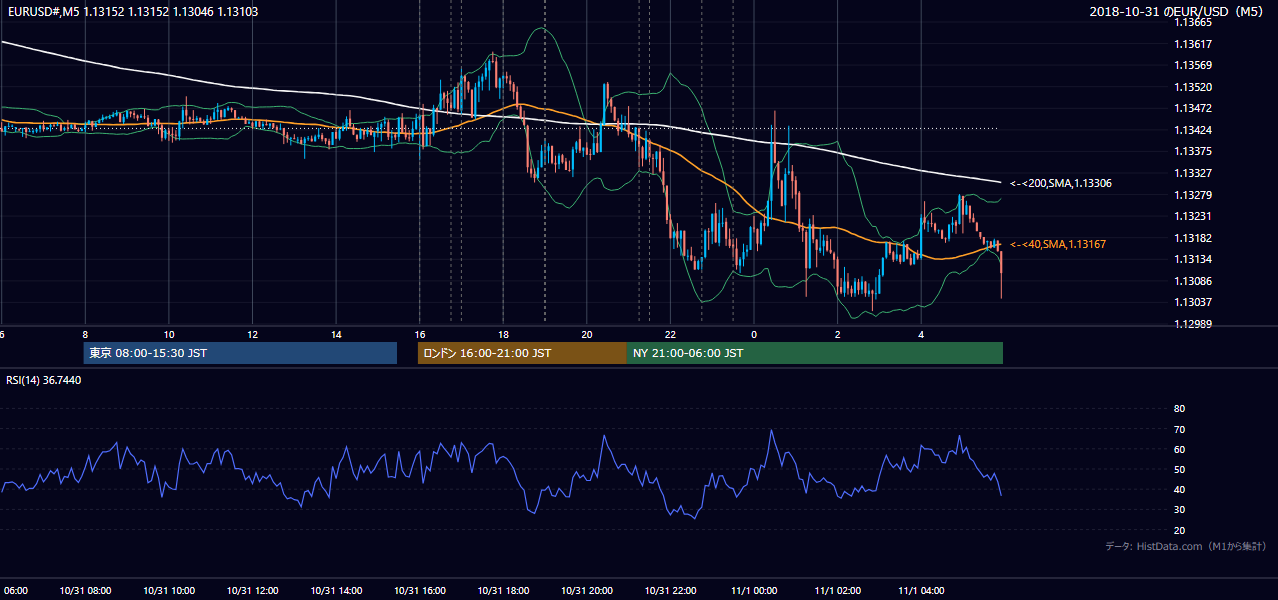
Task: Click hour label 16 under price chart
Action: pyautogui.click(x=420, y=335)
